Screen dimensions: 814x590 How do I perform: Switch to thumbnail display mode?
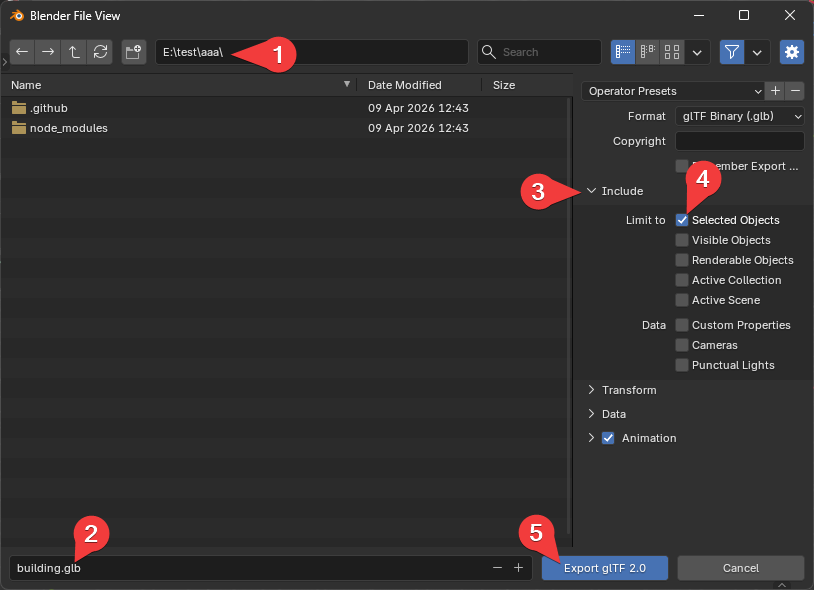[x=673, y=52]
